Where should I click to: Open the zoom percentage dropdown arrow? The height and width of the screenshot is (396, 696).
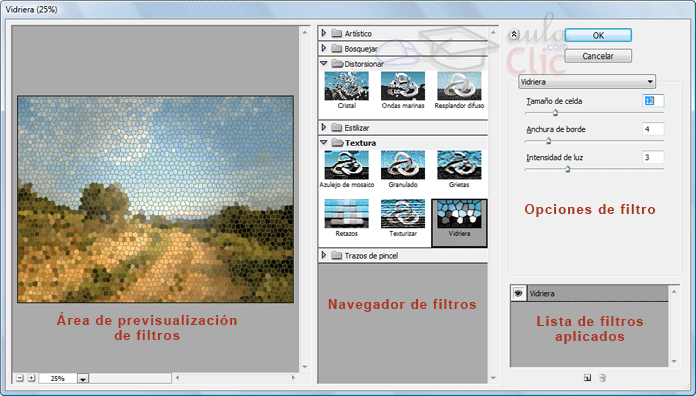pos(83,379)
